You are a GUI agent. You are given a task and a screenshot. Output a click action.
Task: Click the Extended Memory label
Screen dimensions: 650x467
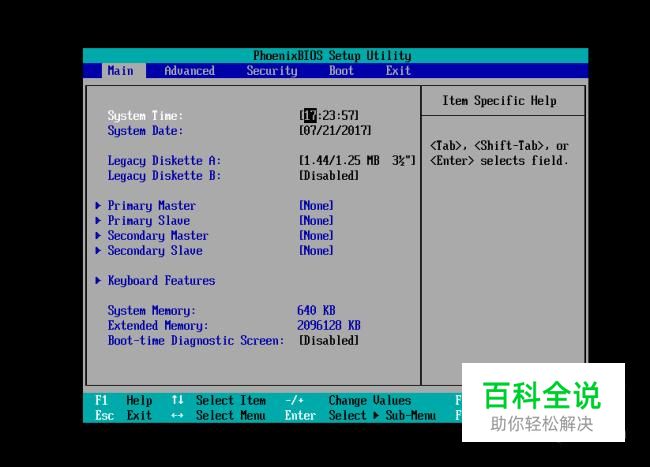coord(158,325)
